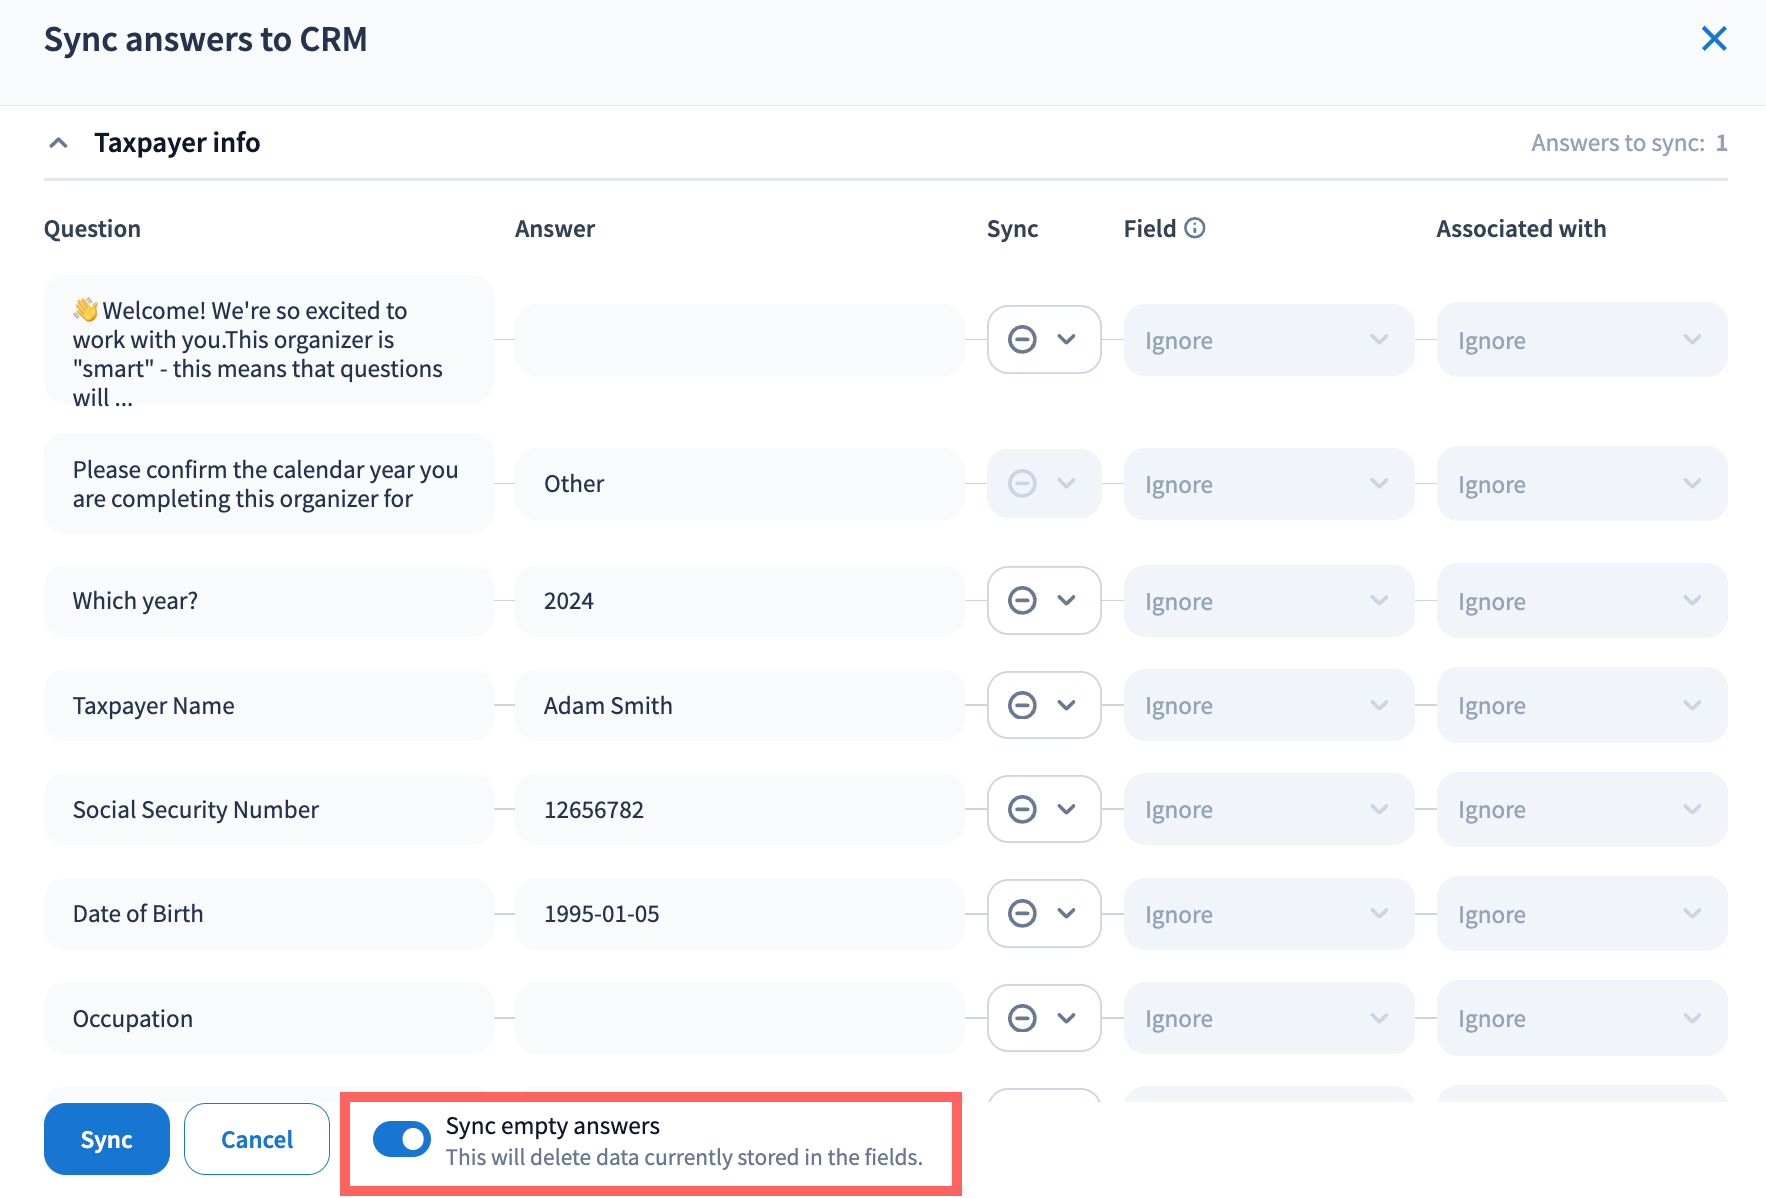The width and height of the screenshot is (1766, 1198).
Task: Collapse the Taxpayer info section
Action: [x=59, y=143]
